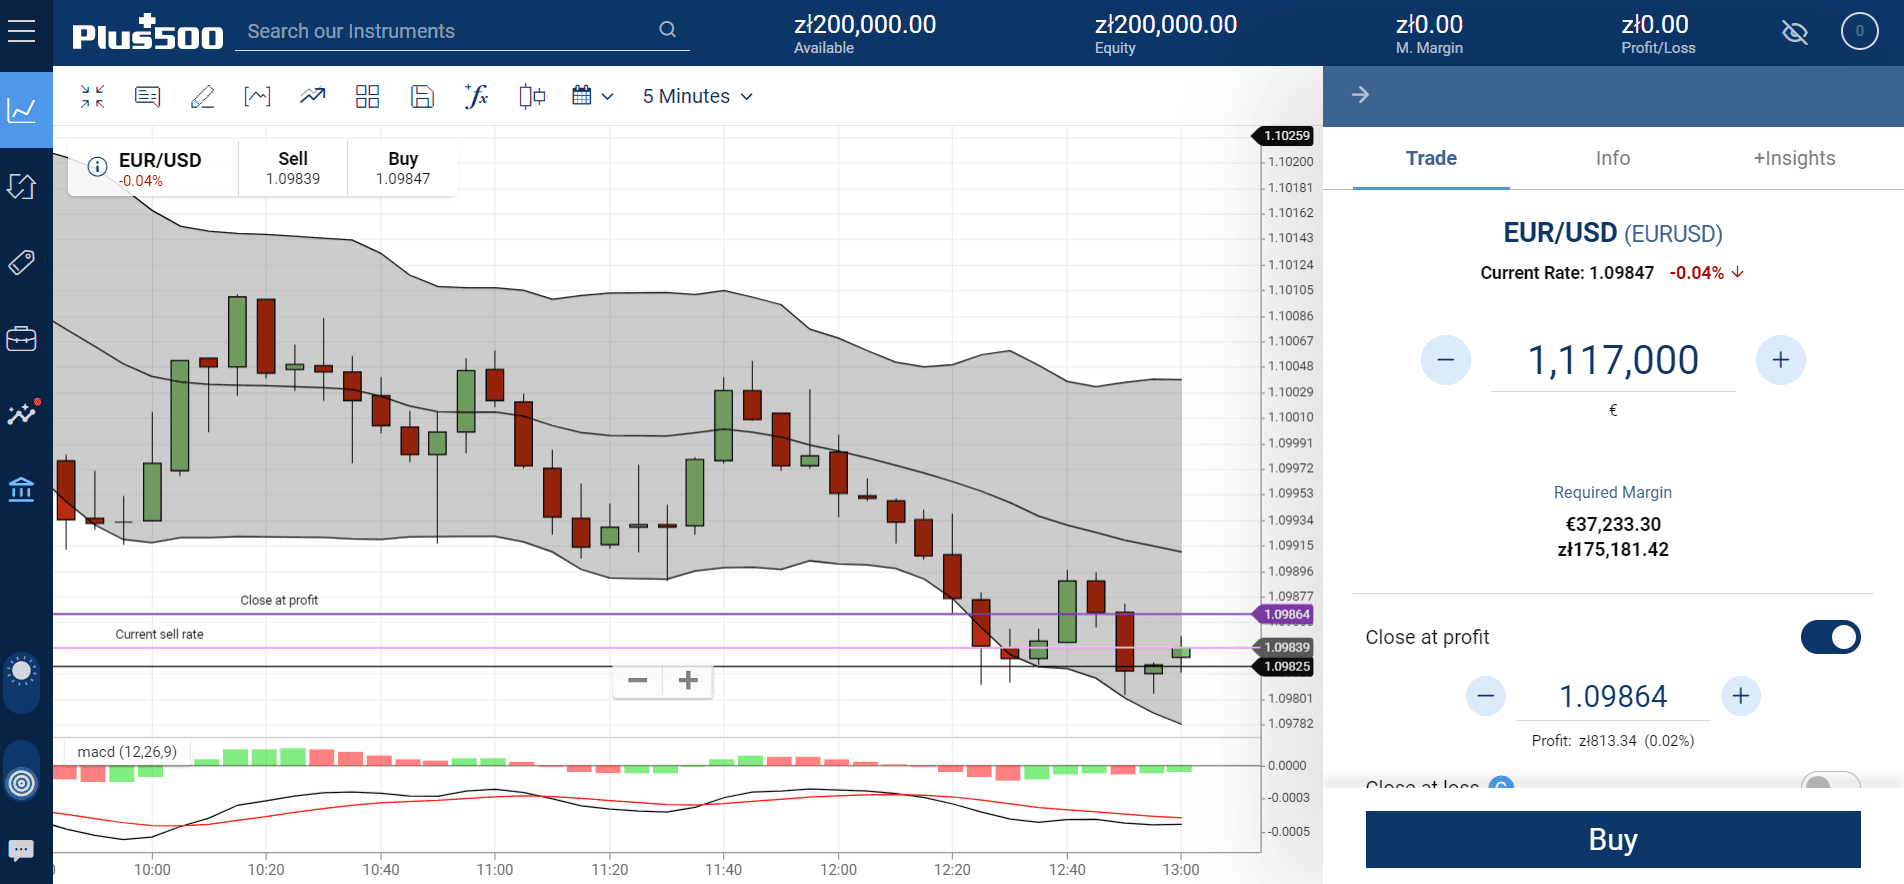
Task: Open the indicators function icon
Action: tap(476, 96)
